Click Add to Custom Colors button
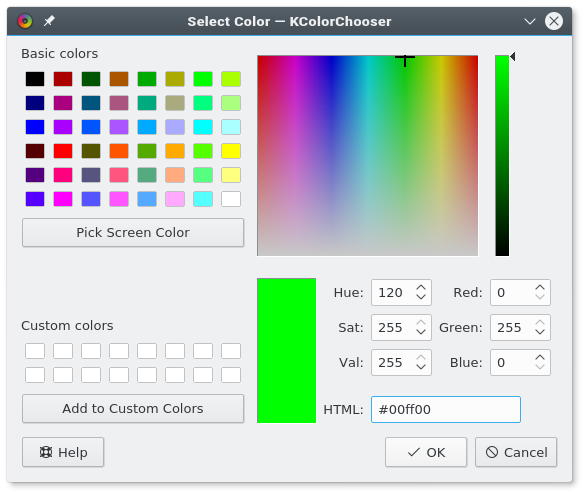The image size is (585, 495). pos(133,408)
